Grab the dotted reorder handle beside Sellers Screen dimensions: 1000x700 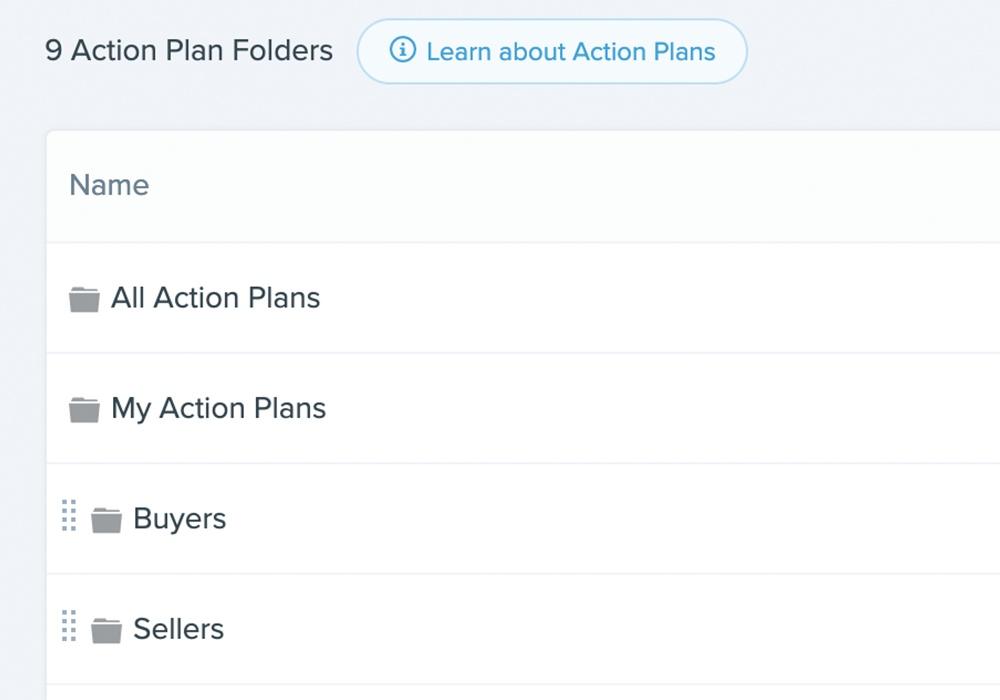69,625
